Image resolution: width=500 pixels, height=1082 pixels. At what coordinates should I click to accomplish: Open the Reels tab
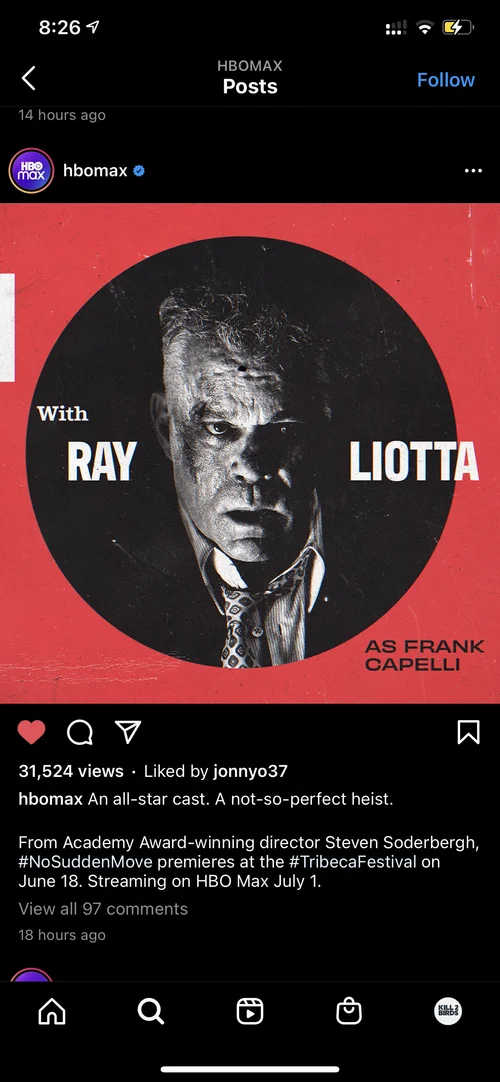pos(250,1012)
